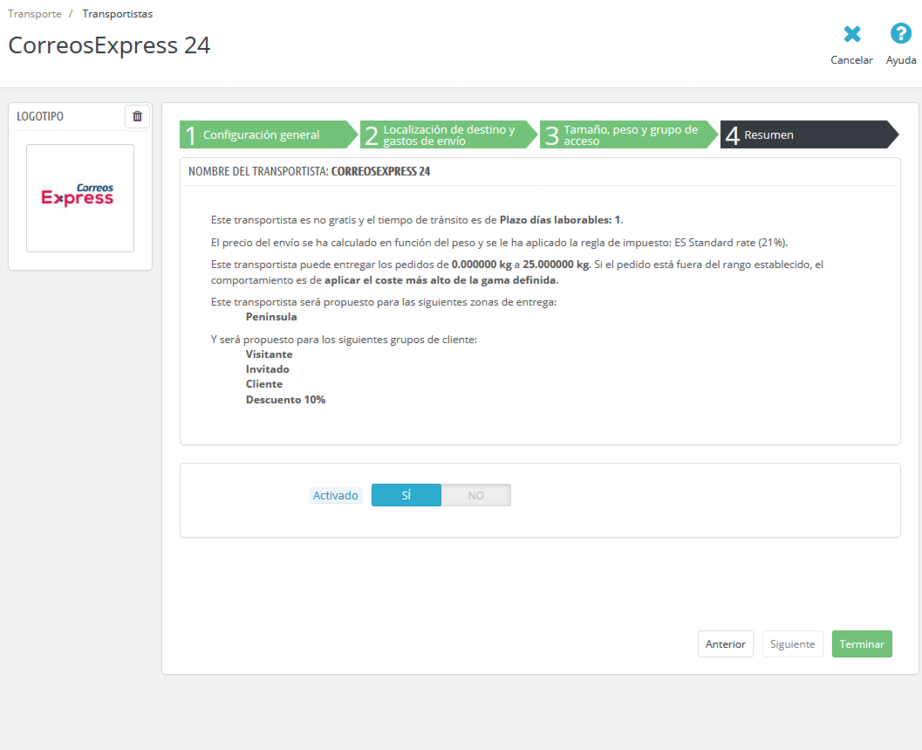The width and height of the screenshot is (922, 750).
Task: Open Ayuda using the question mark icon
Action: [900, 34]
